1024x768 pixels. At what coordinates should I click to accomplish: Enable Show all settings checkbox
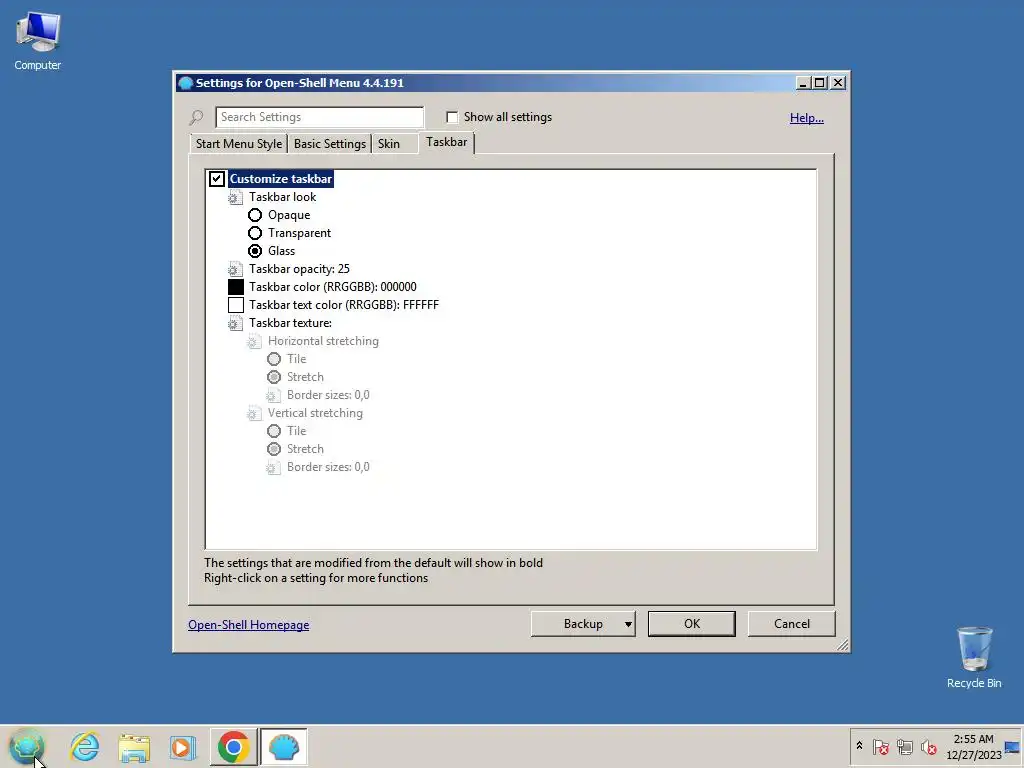(x=452, y=117)
